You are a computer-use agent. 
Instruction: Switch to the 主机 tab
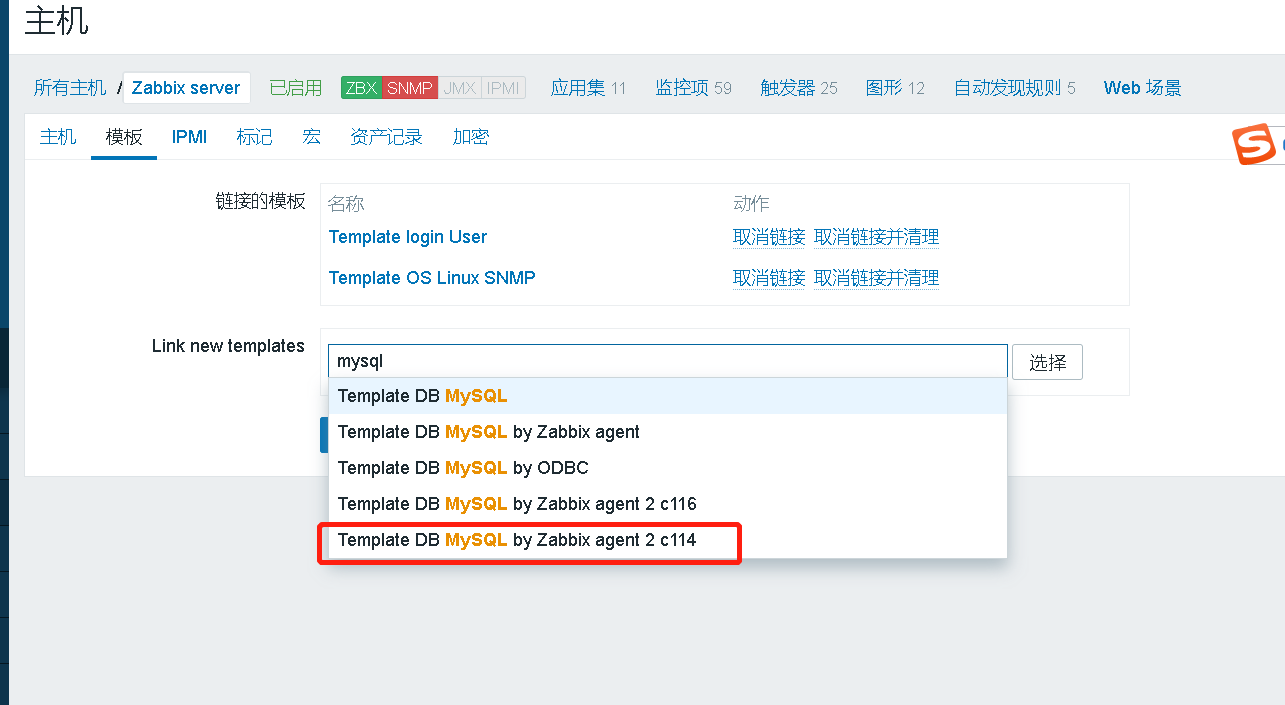click(58, 137)
